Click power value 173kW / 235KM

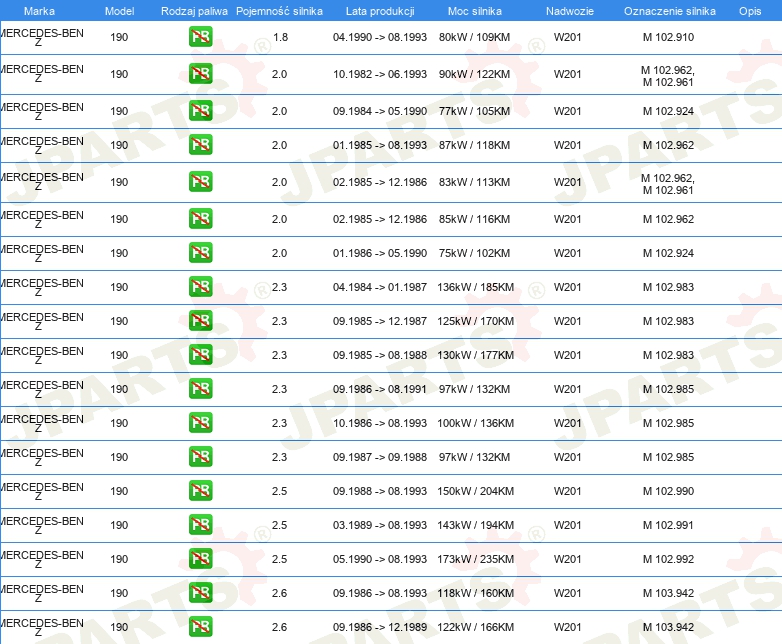[475, 559]
